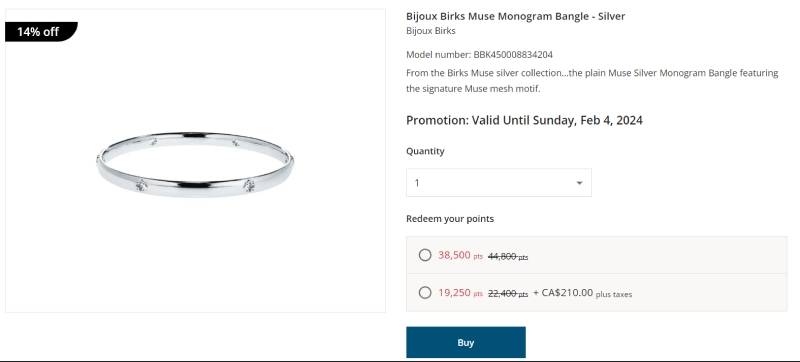
Task: Click the struck-through 22,400 pts original price
Action: coord(508,294)
